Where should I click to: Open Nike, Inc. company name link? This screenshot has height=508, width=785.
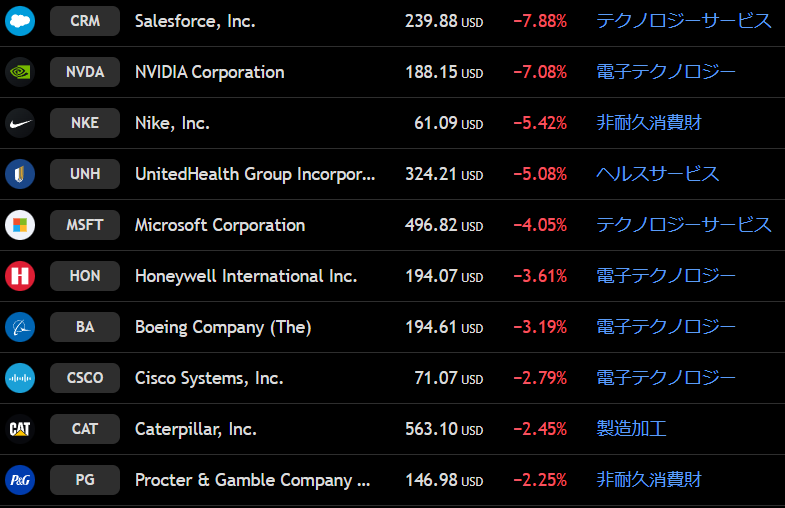coord(172,123)
